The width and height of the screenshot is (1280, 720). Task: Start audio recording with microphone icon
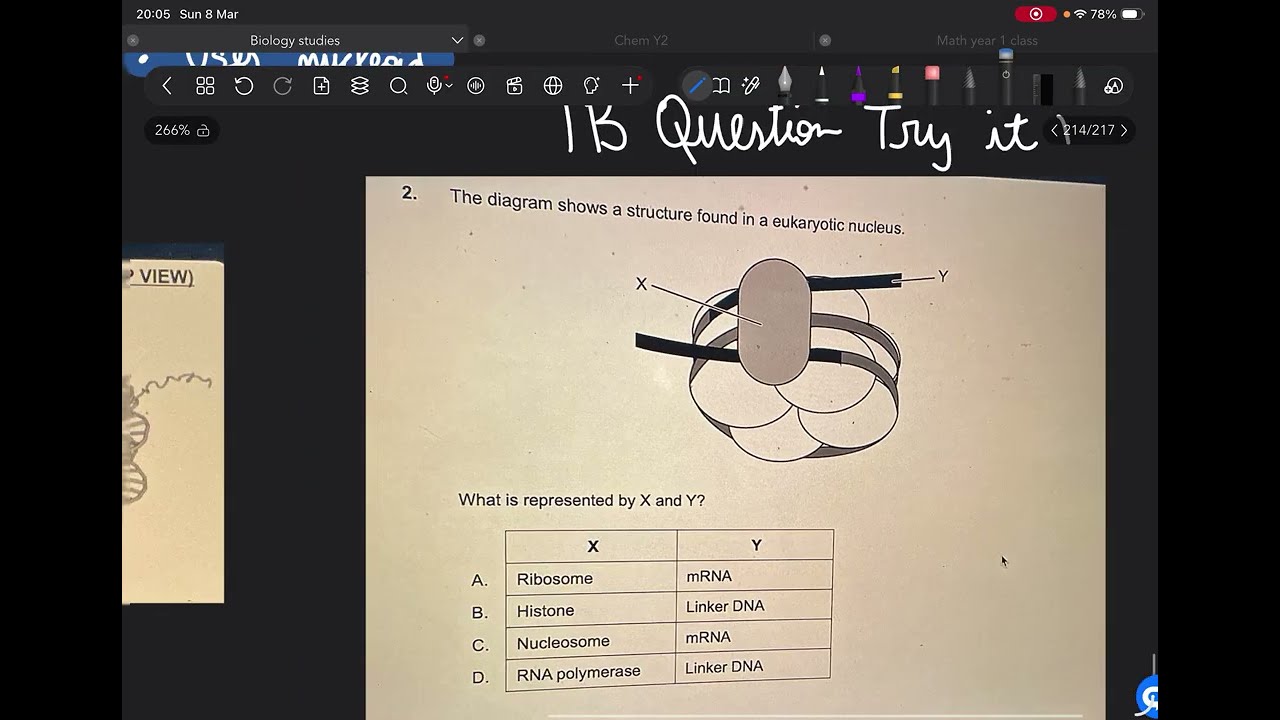(434, 86)
